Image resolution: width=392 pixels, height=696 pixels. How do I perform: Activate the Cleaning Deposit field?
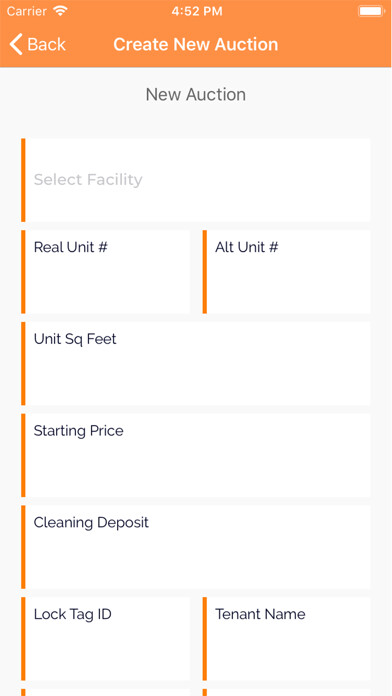click(x=196, y=547)
